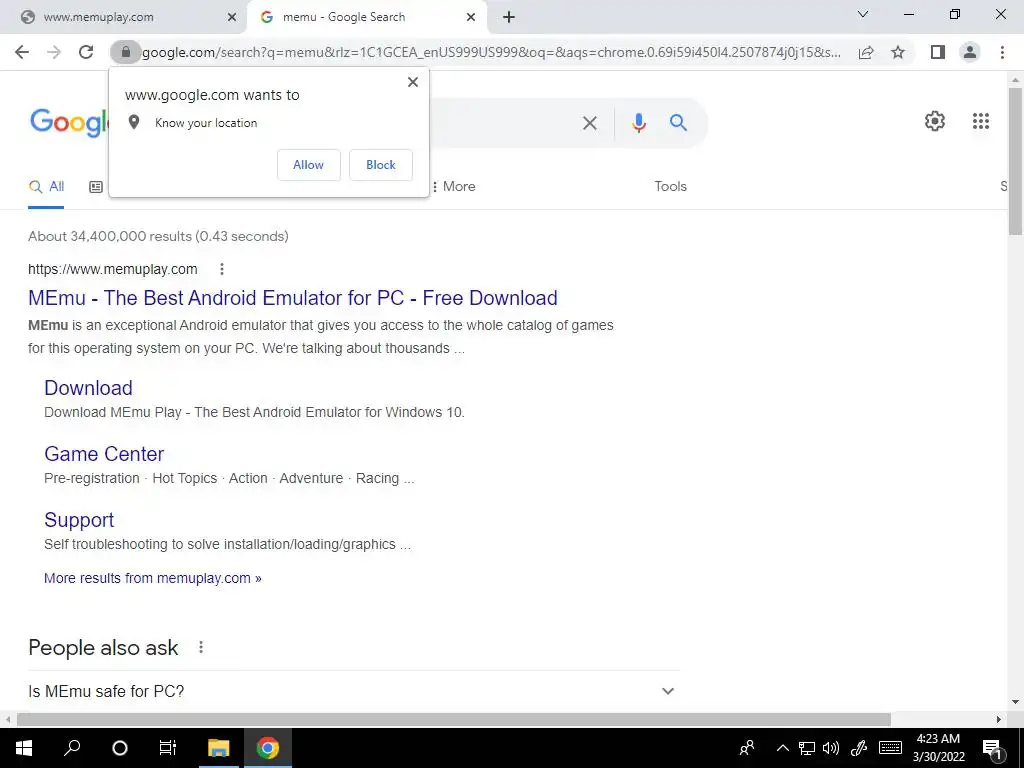Share this page using the share icon
Viewport: 1024px width, 768px height.
pos(866,52)
